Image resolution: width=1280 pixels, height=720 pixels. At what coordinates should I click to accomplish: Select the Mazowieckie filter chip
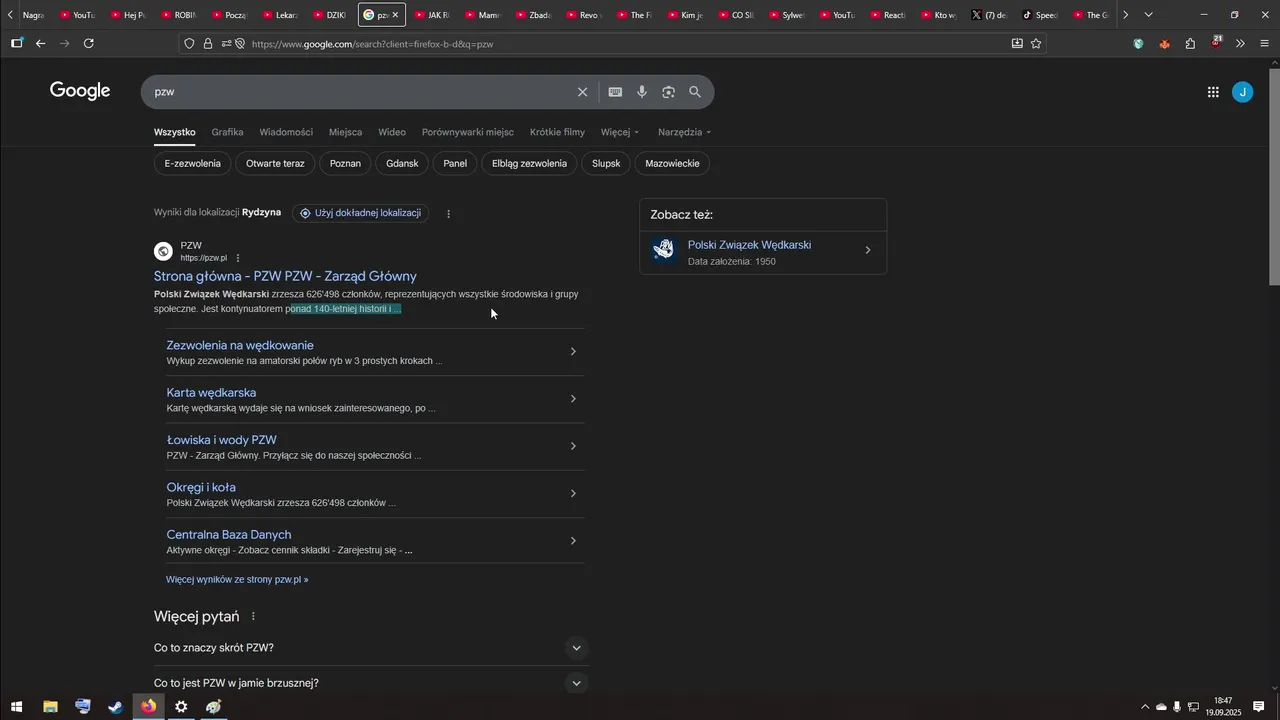(x=672, y=164)
